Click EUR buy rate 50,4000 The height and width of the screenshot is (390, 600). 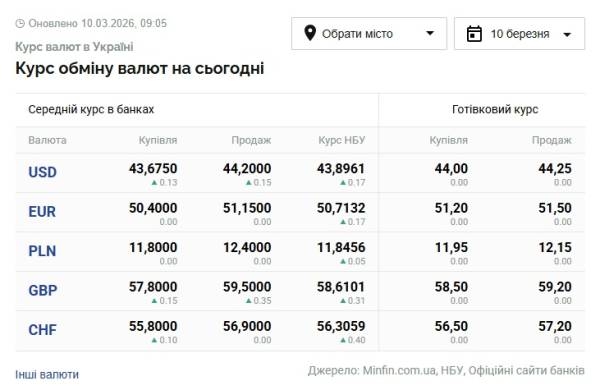point(153,208)
